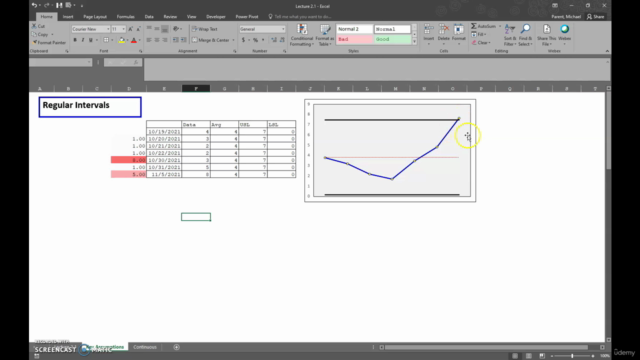
Task: Expand the Merge & Center dropdown arrow
Action: pyautogui.click(x=233, y=40)
